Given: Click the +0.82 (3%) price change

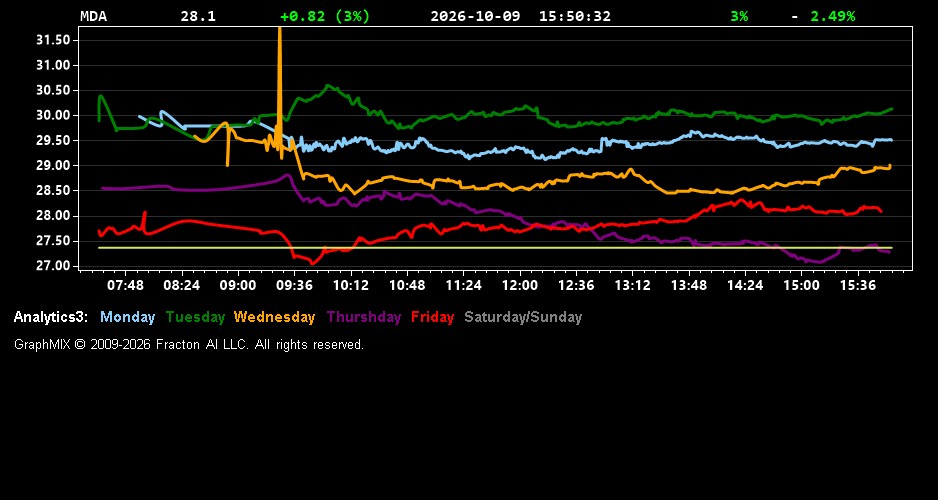Looking at the screenshot, I should pos(325,16).
